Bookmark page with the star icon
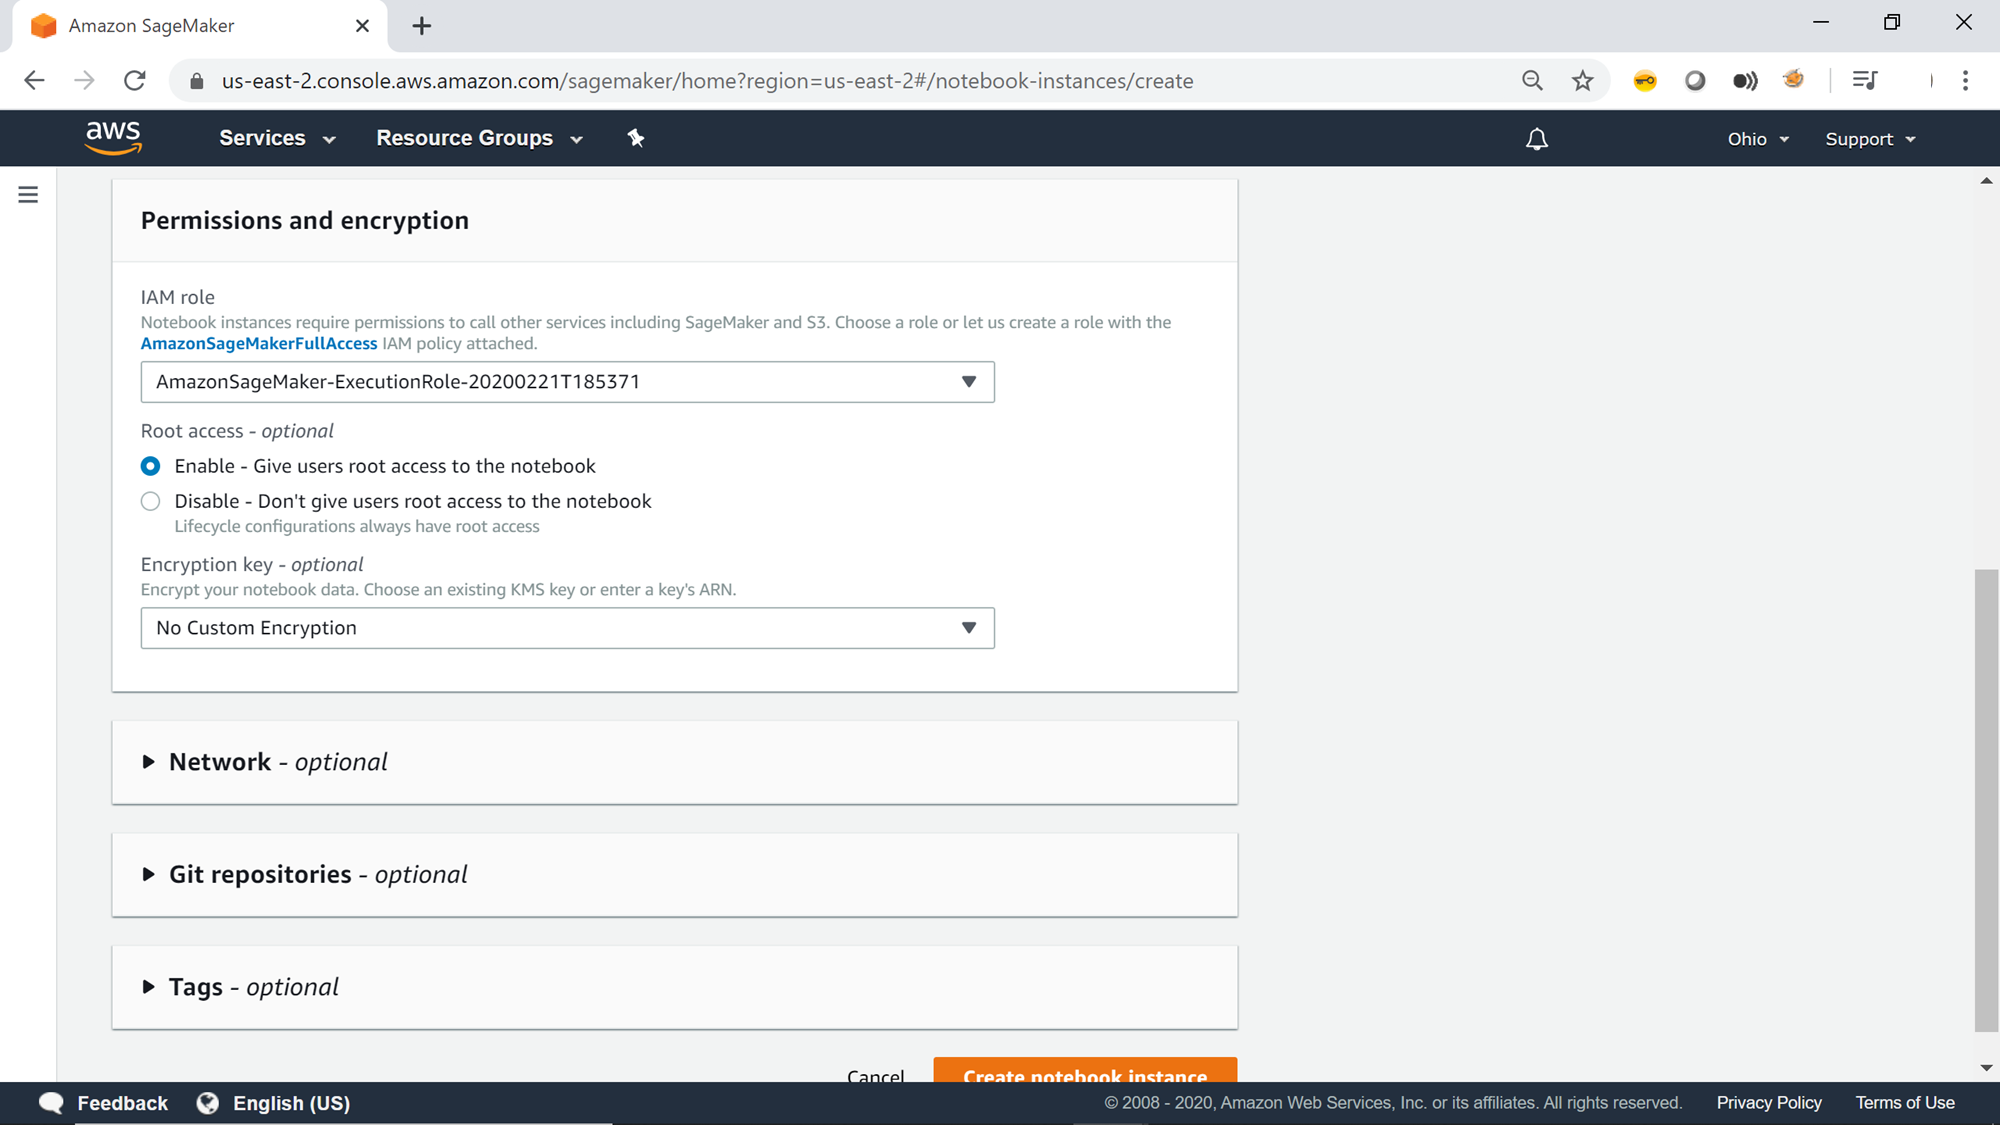The image size is (2000, 1125). coord(1582,81)
